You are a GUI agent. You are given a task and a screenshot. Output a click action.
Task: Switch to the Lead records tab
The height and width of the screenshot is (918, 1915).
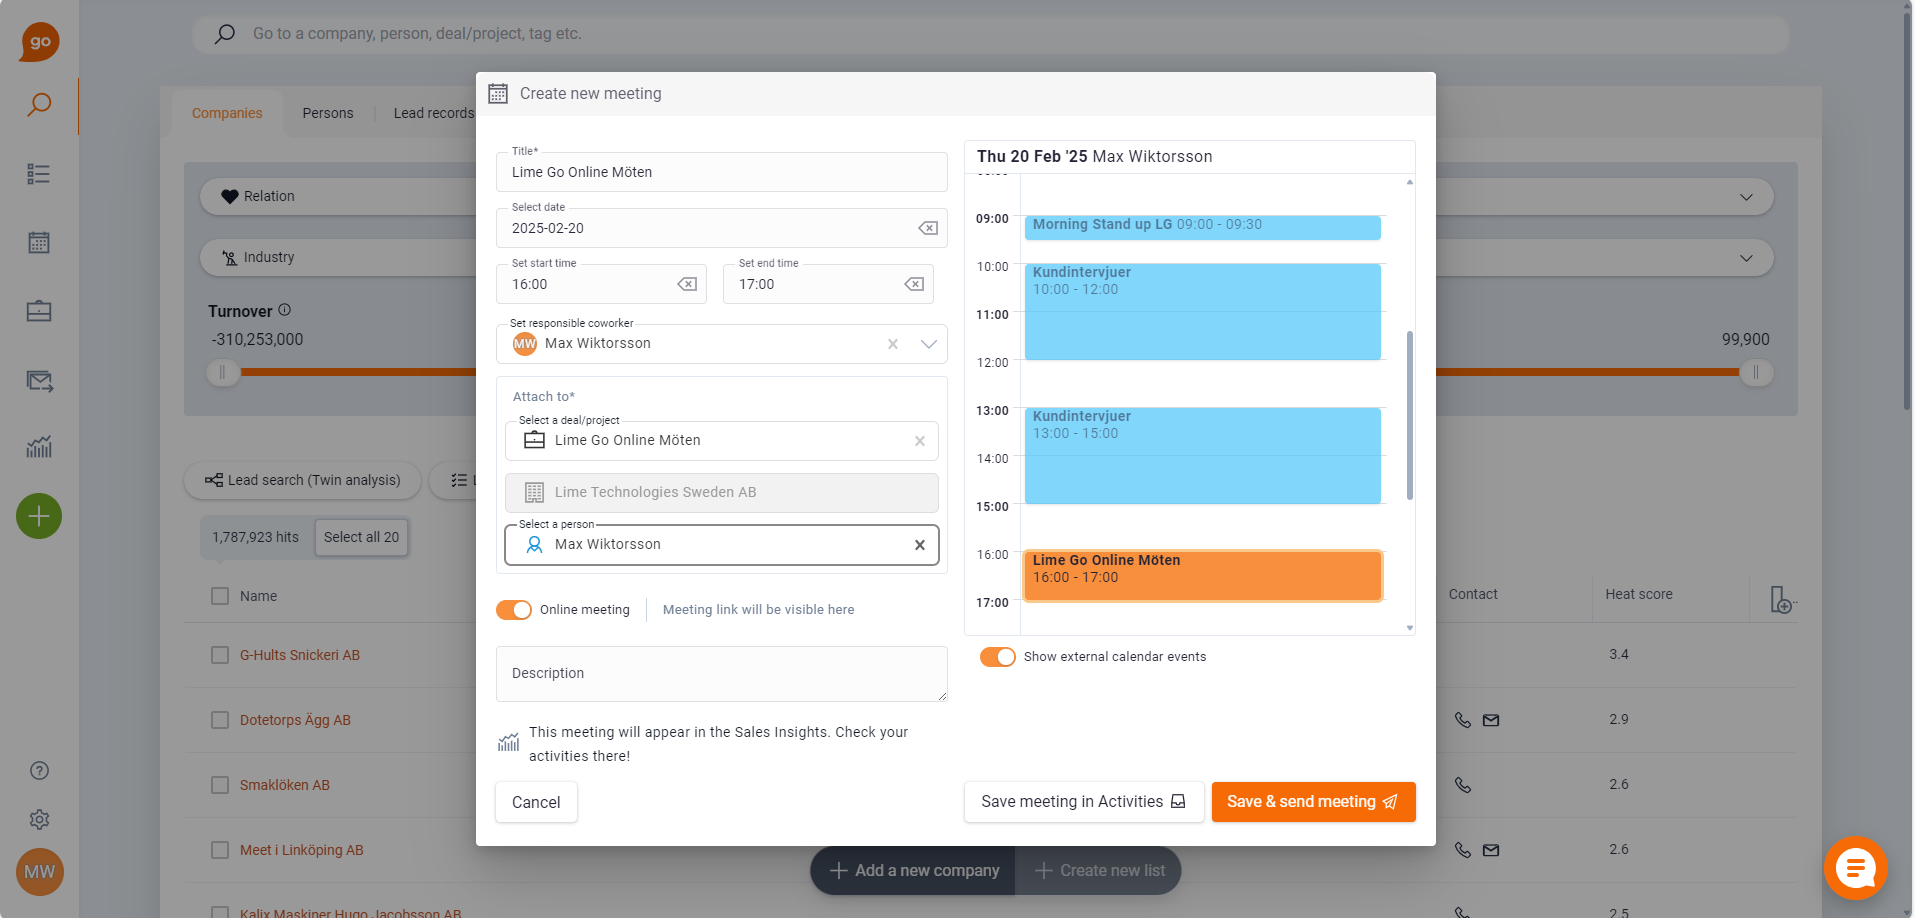(434, 113)
